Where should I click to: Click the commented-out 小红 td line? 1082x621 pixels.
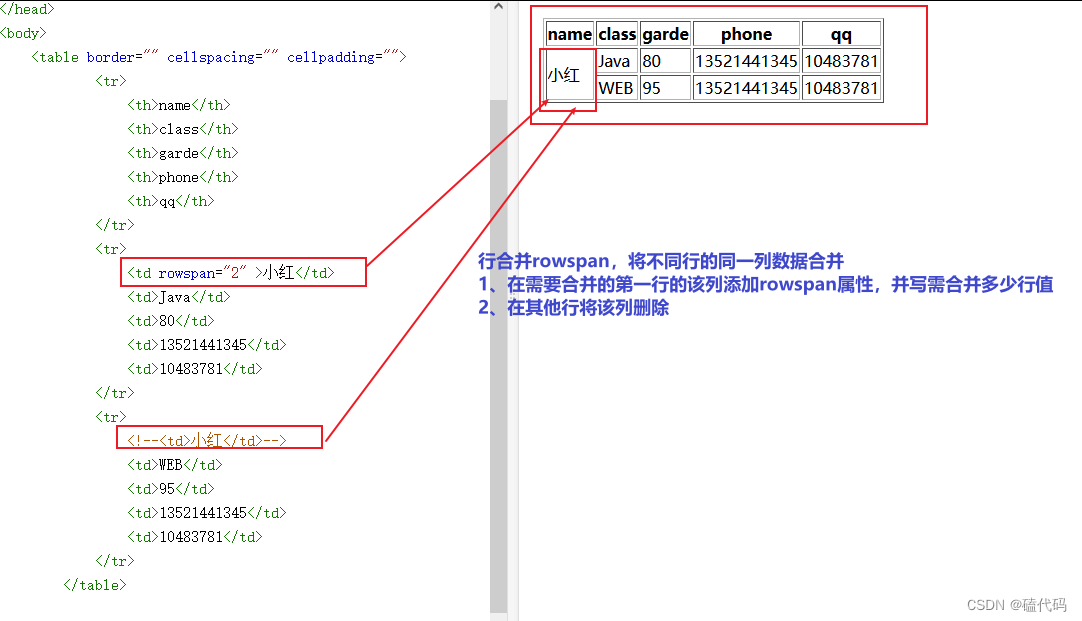click(x=206, y=440)
